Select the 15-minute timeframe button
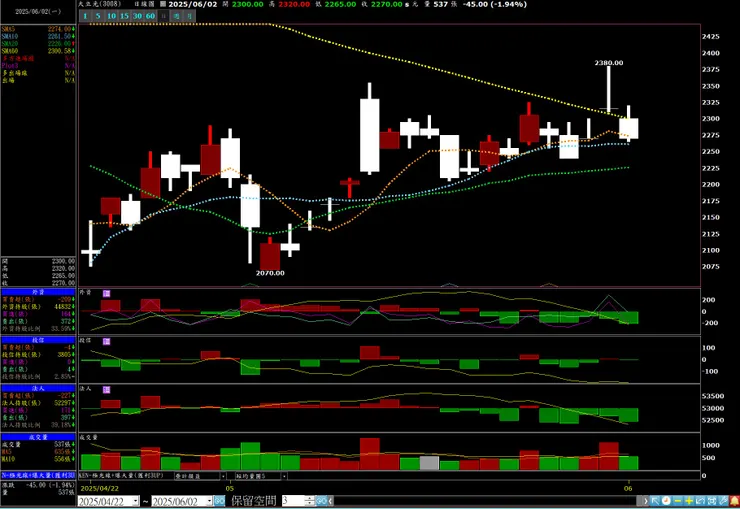The width and height of the screenshot is (740, 509). click(124, 16)
